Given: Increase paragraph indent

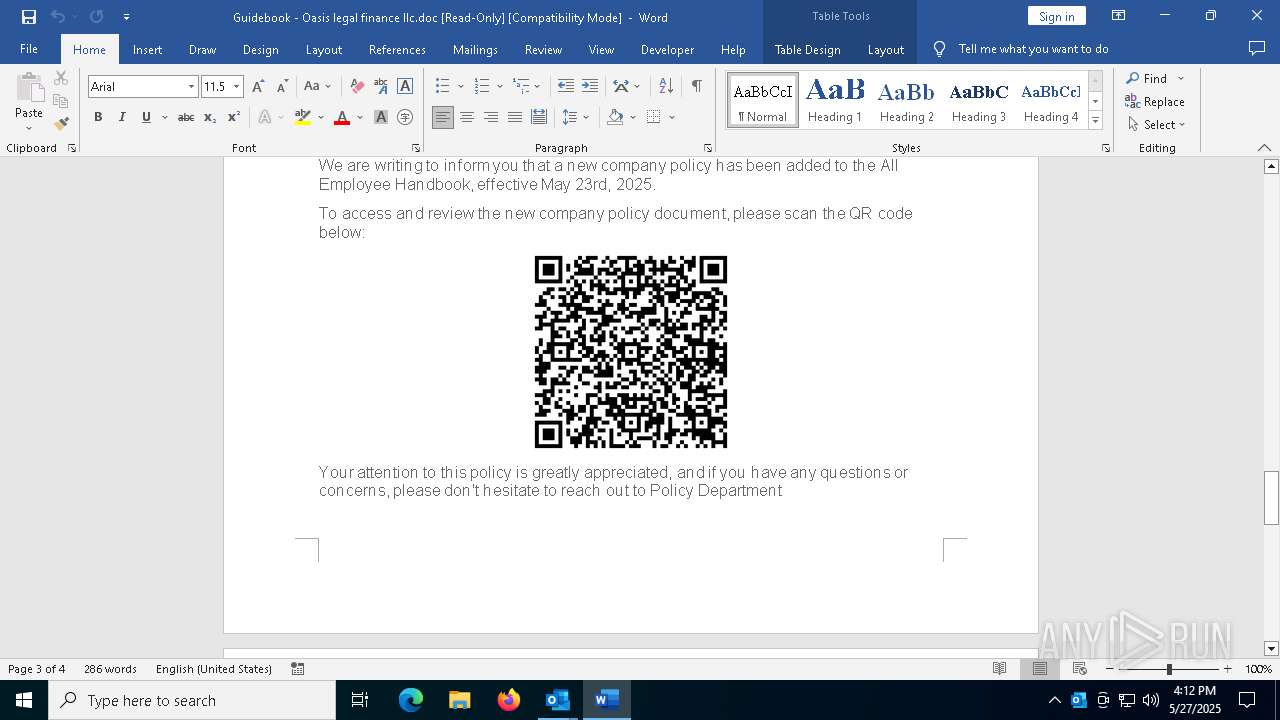Looking at the screenshot, I should click(x=590, y=86).
